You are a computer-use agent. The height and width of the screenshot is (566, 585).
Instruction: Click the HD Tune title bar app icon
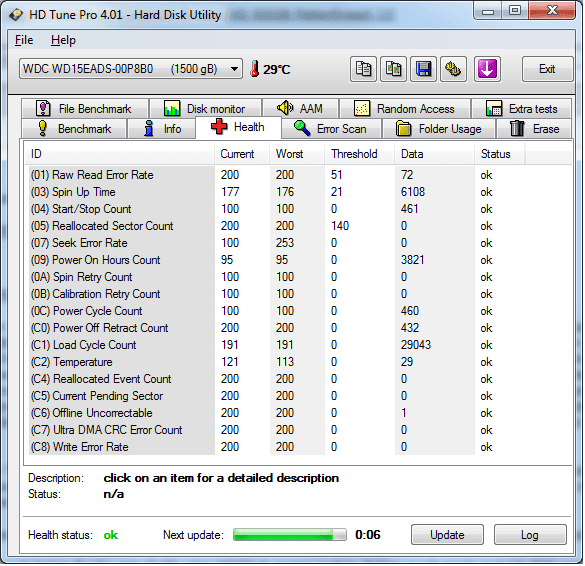[16, 15]
